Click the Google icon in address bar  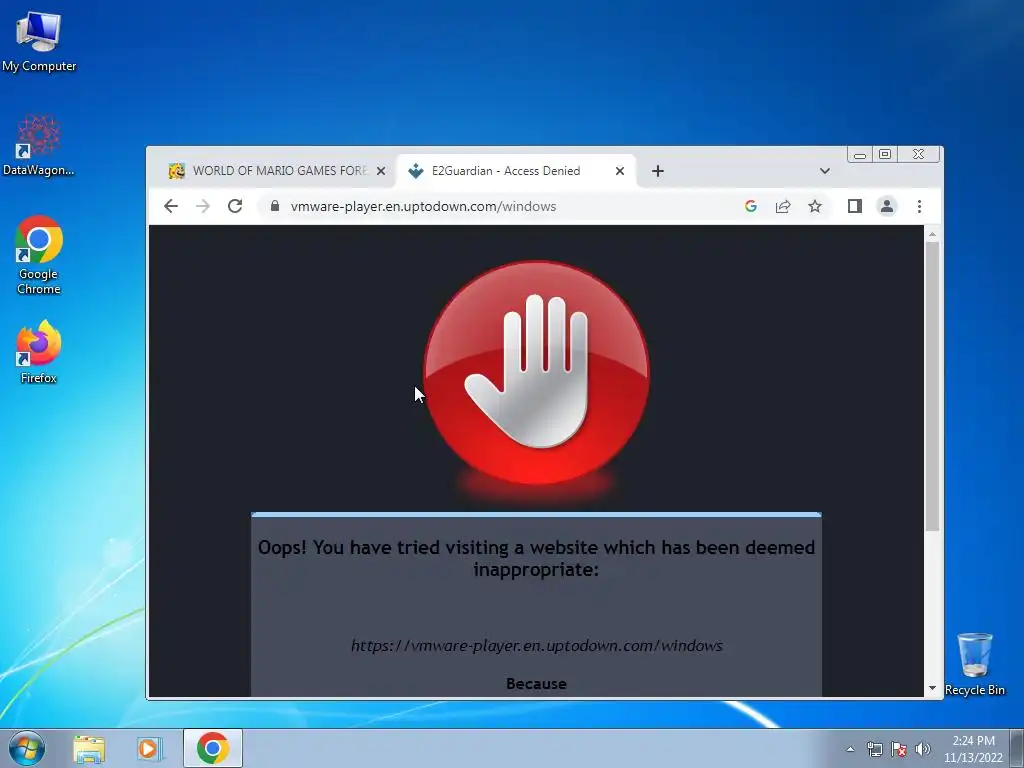click(751, 206)
